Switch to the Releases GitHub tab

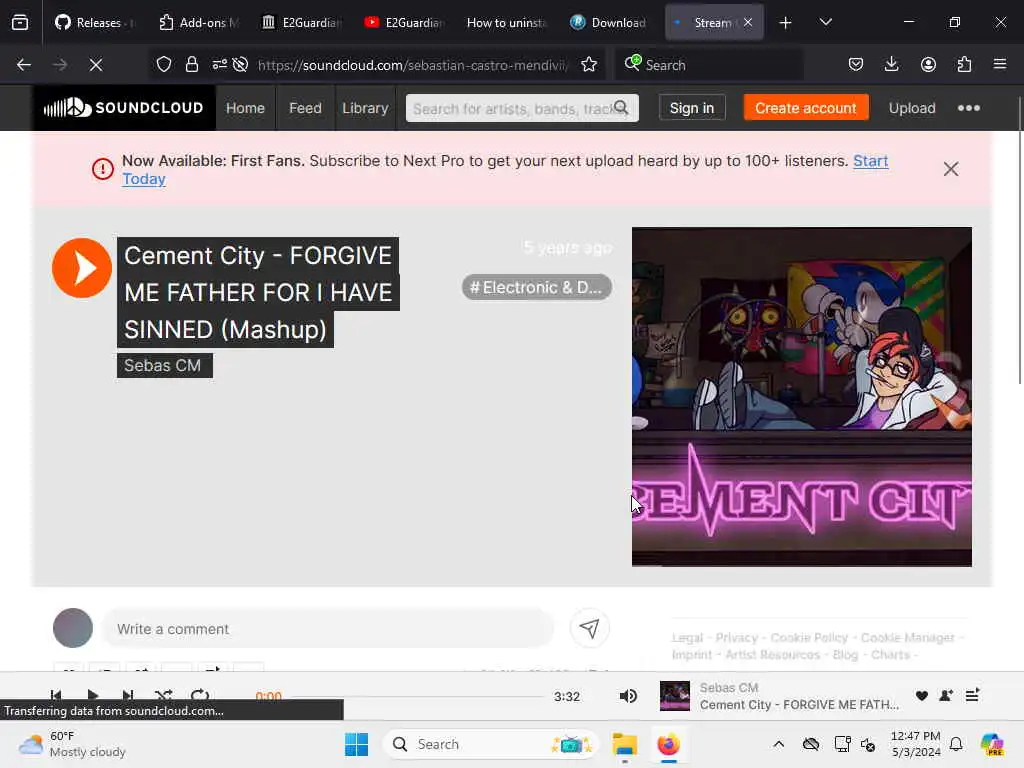(x=95, y=22)
